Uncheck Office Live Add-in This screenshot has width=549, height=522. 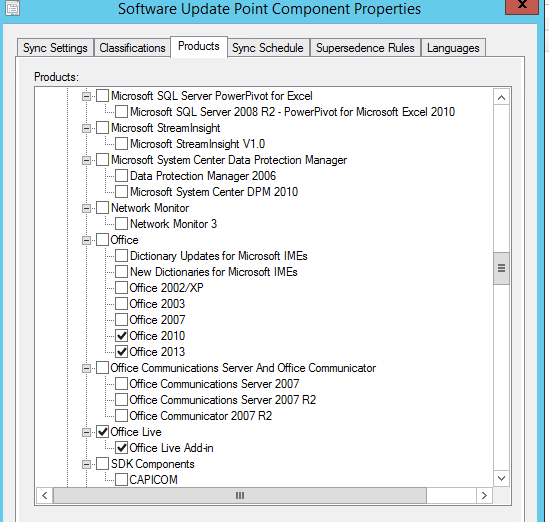[121, 448]
